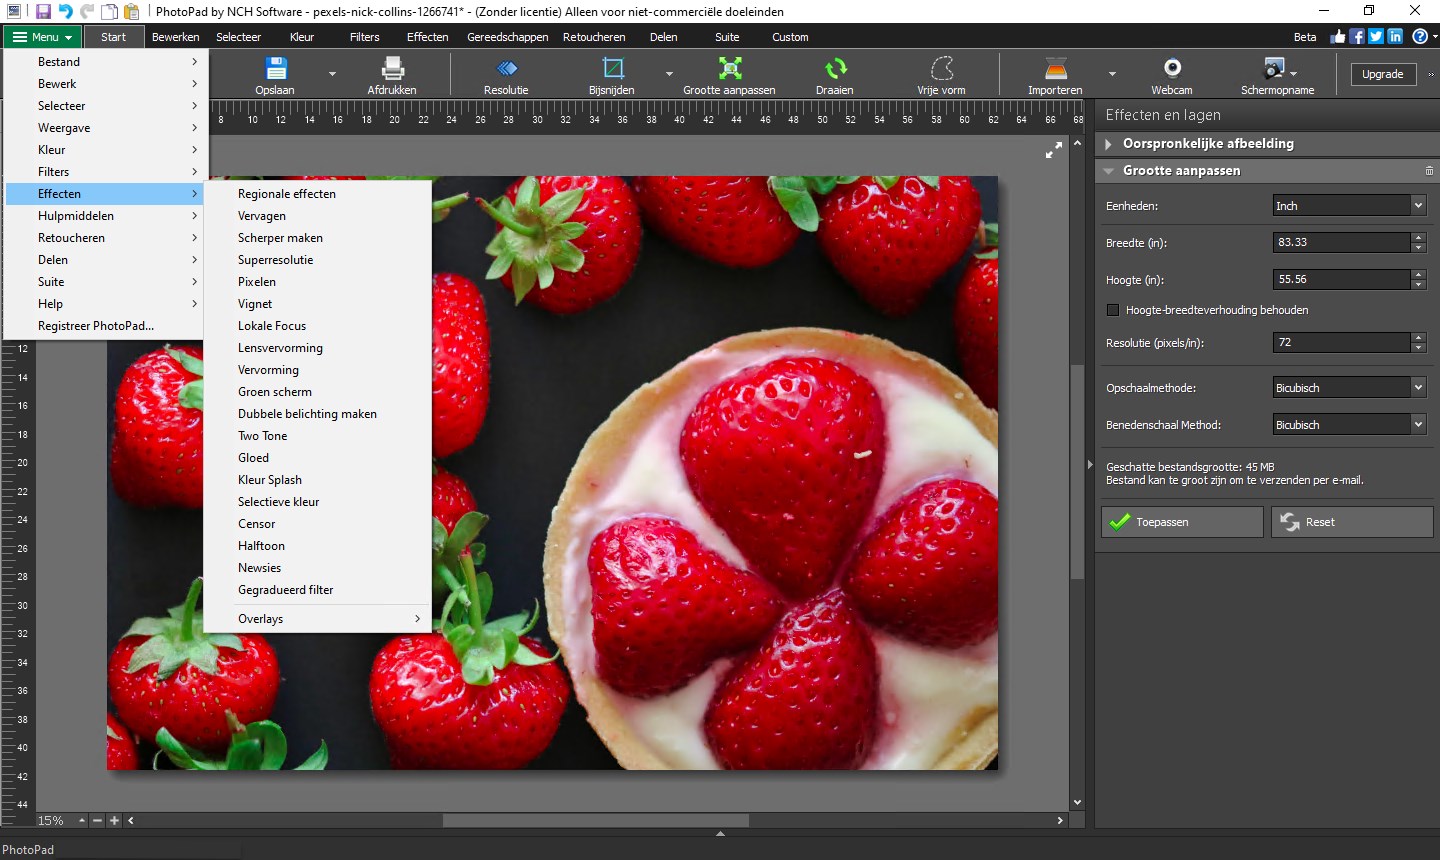The width and height of the screenshot is (1440, 860).
Task: Click the canvas horizontal scrollbar thumb
Action: coord(595,820)
